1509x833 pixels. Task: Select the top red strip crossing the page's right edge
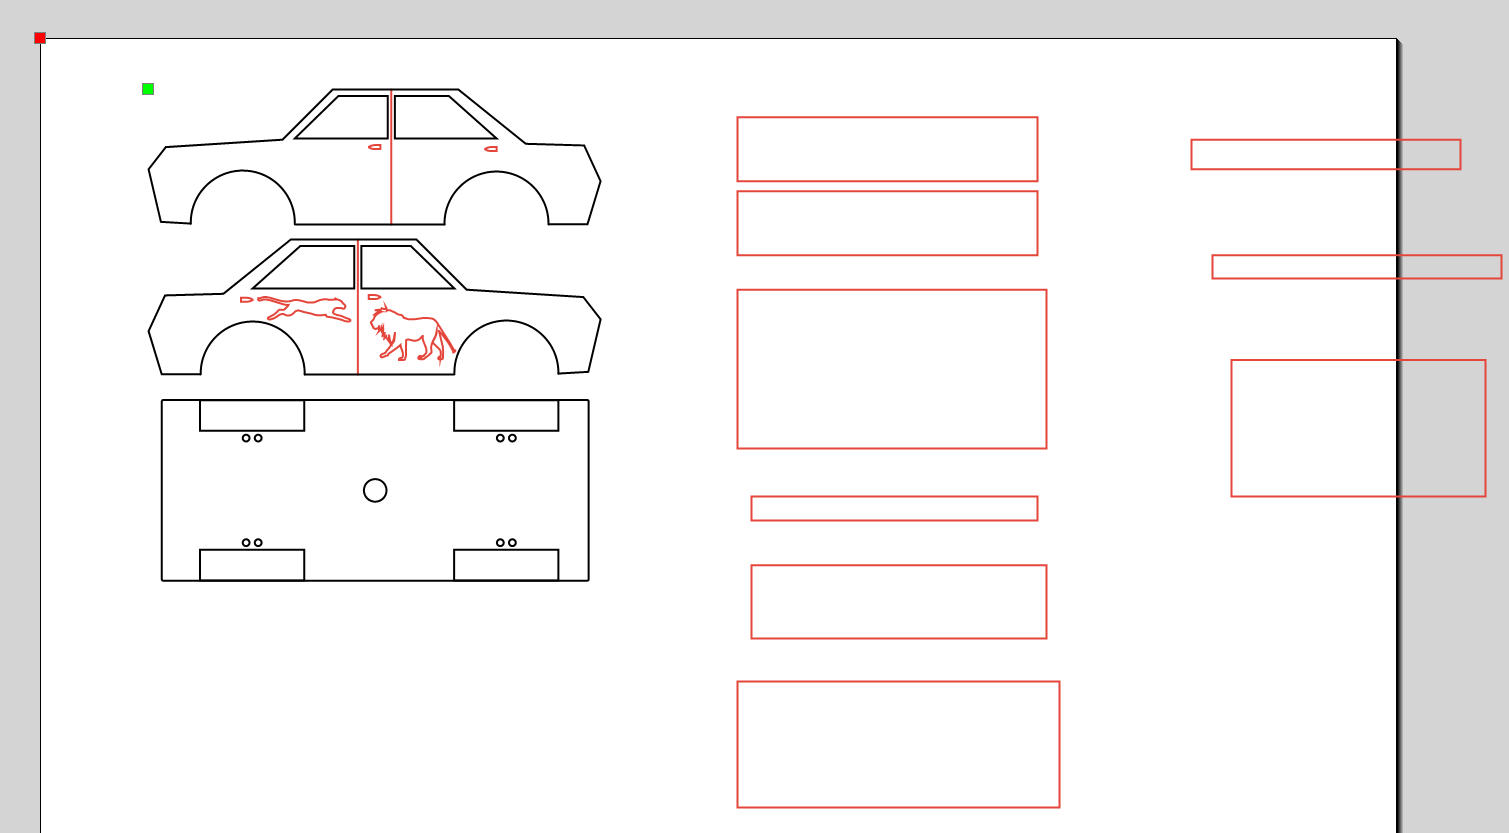(x=1326, y=154)
